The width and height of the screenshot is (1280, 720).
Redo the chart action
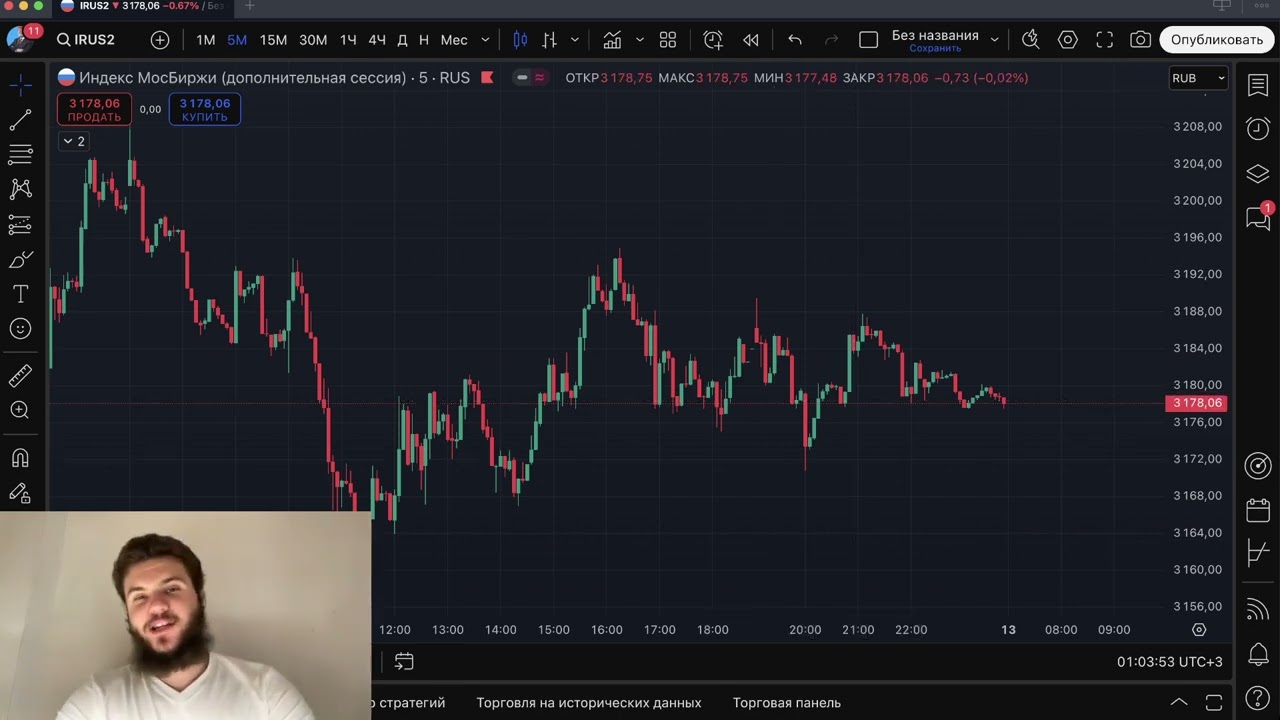pos(831,40)
